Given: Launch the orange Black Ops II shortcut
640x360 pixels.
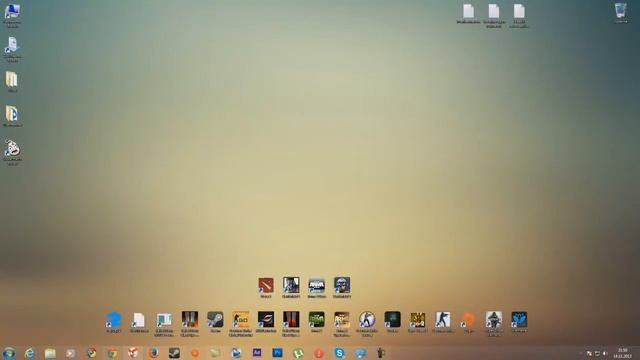Looking at the screenshot, I should tap(190, 321).
